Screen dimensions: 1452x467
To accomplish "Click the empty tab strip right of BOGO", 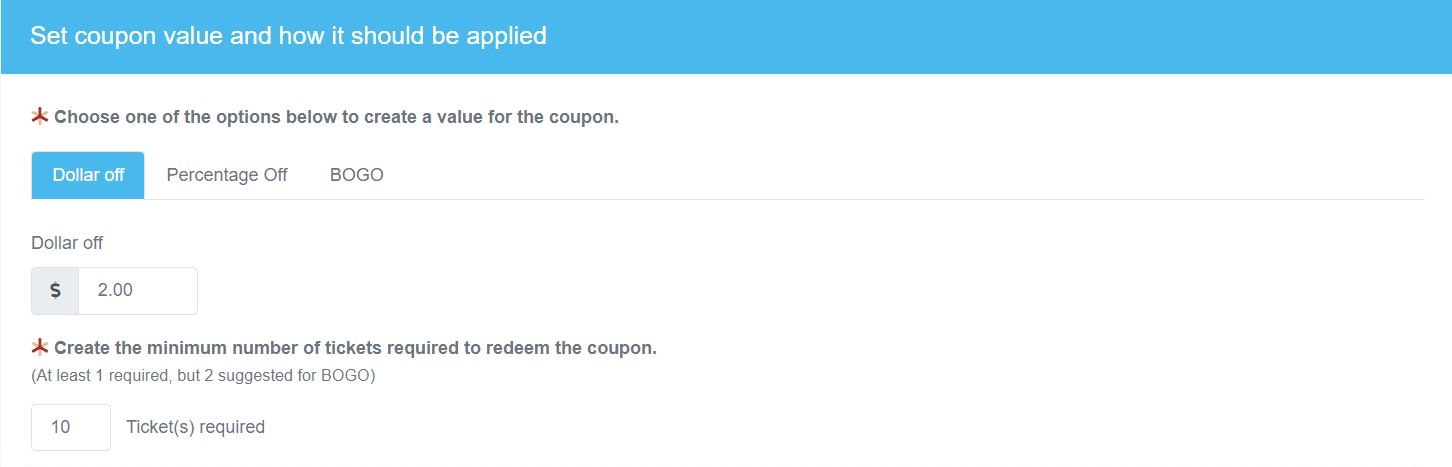I will tap(900, 175).
